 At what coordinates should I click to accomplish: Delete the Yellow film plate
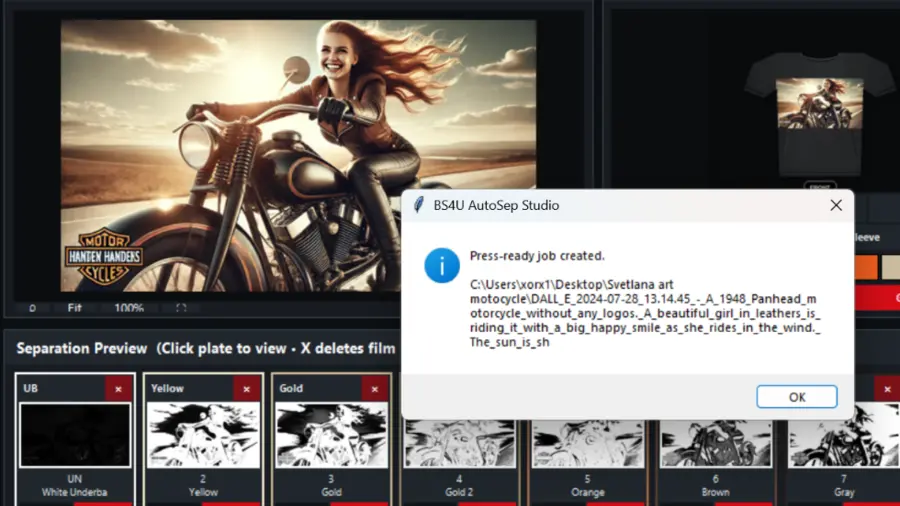(x=247, y=389)
